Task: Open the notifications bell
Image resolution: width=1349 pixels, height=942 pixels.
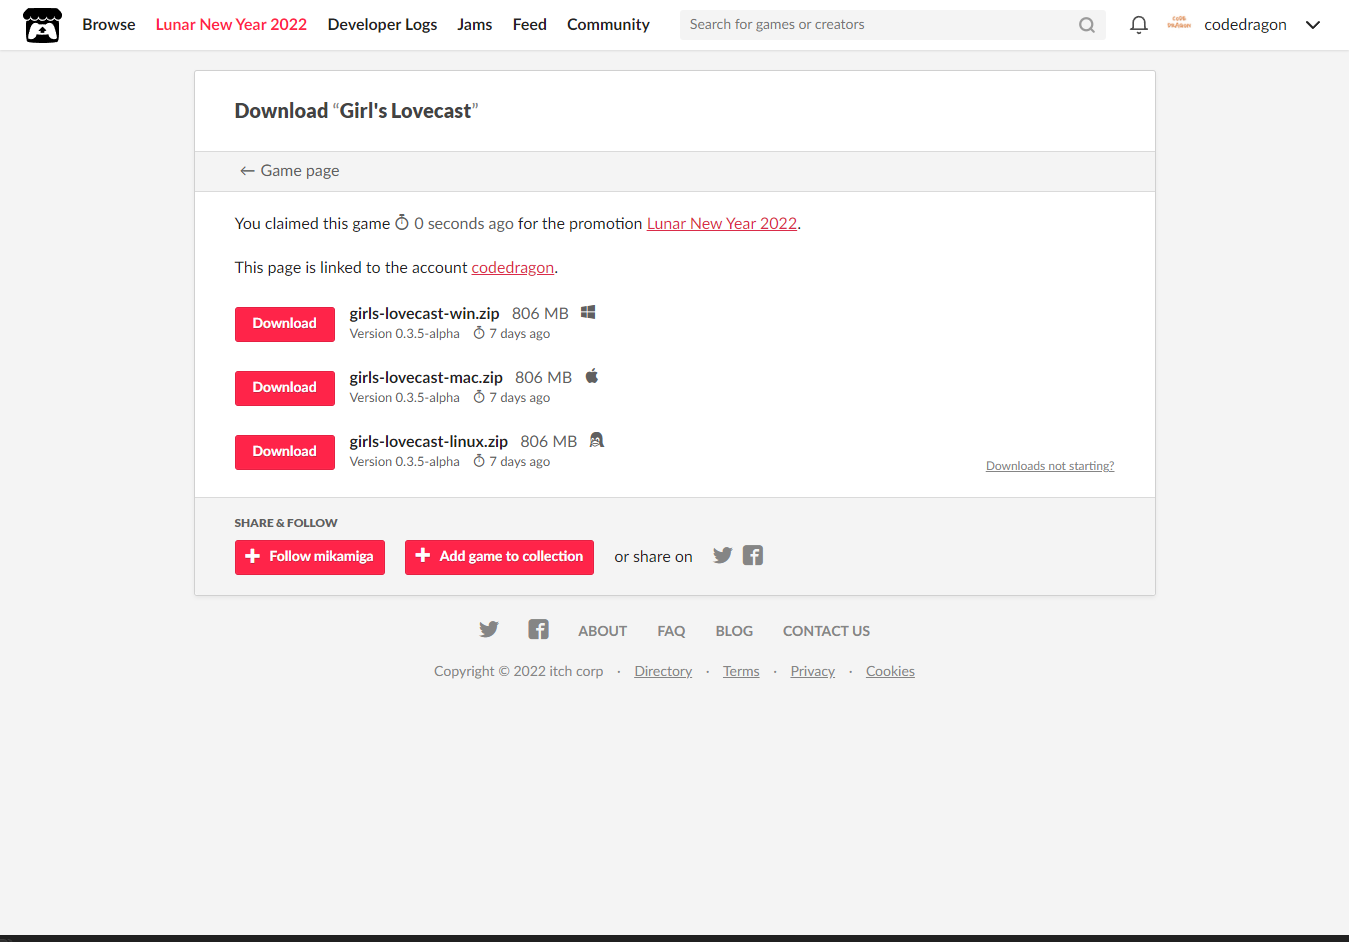Action: coord(1138,25)
